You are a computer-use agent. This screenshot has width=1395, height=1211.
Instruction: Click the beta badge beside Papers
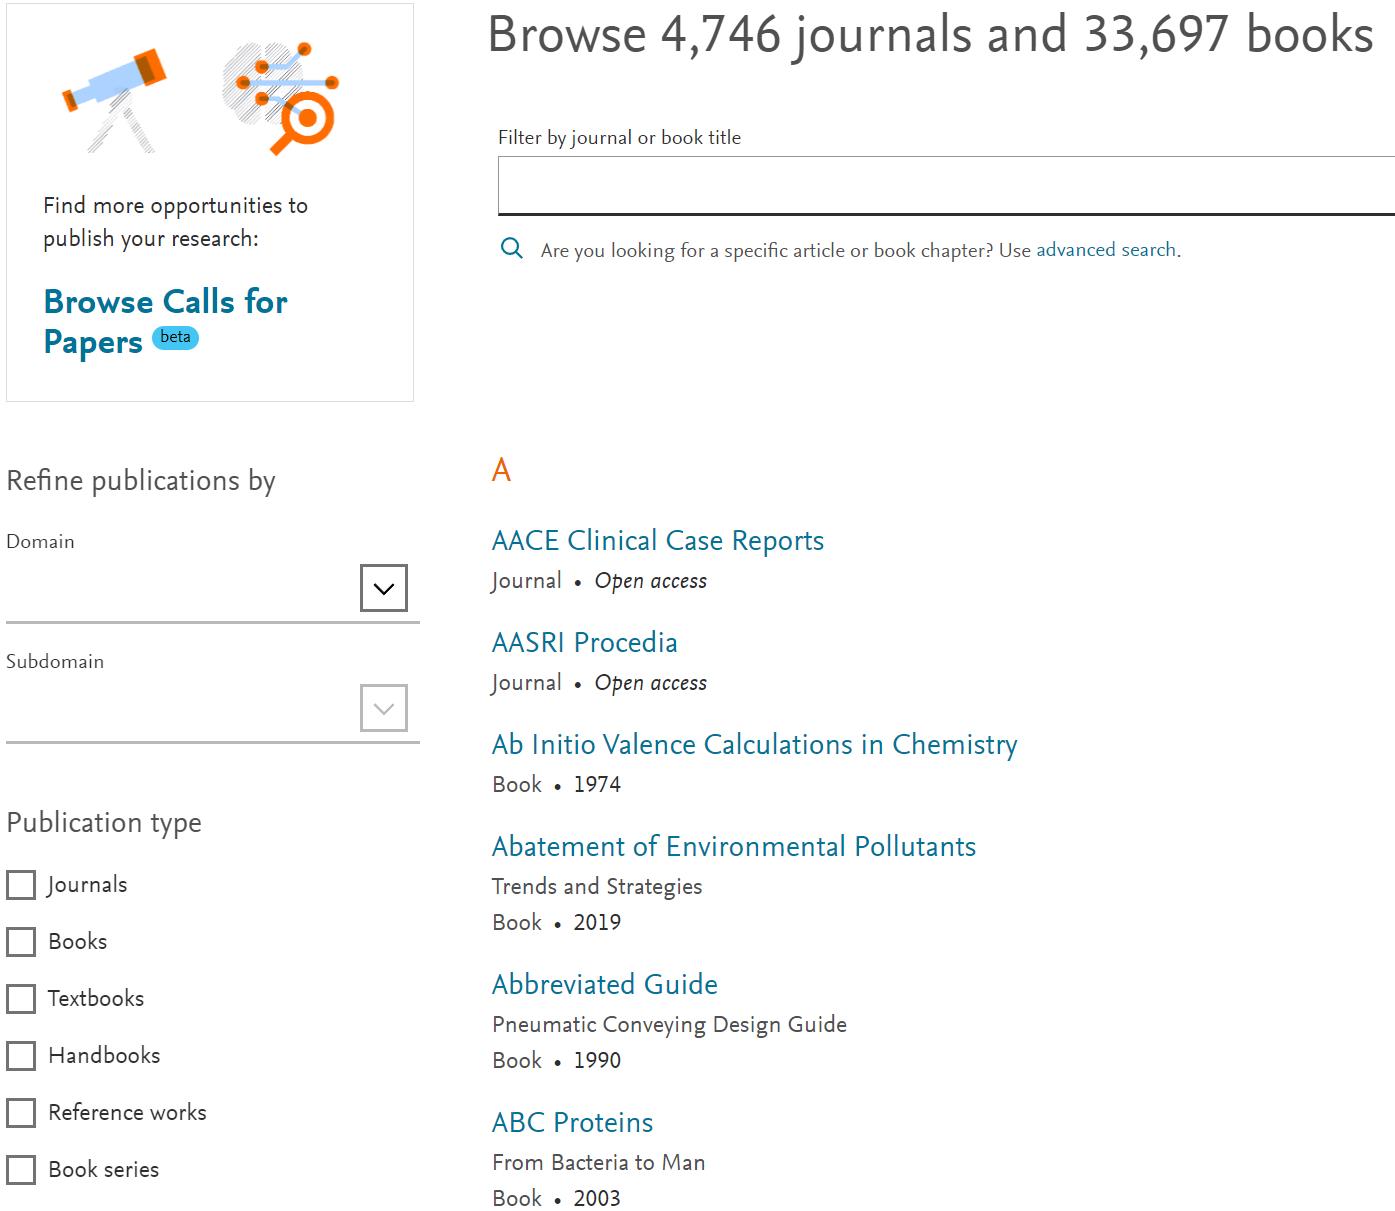175,338
